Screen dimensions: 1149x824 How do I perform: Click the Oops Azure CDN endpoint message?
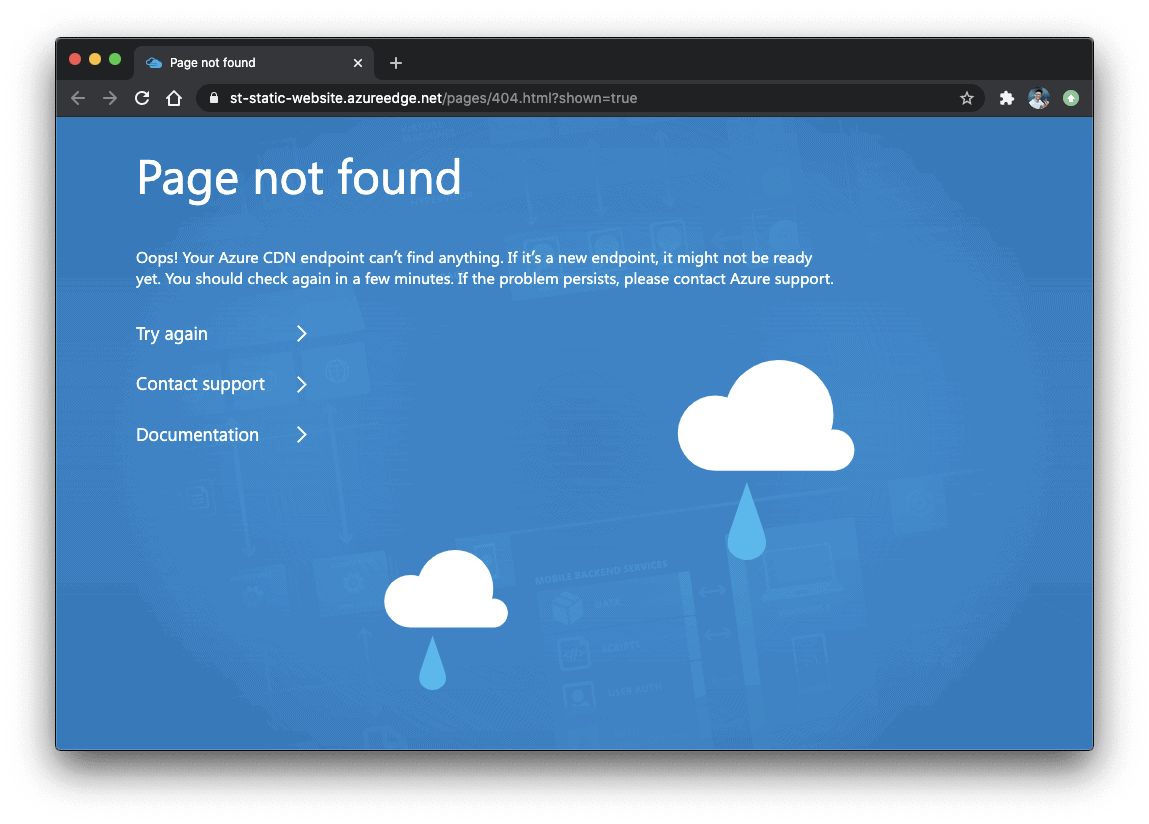point(484,268)
